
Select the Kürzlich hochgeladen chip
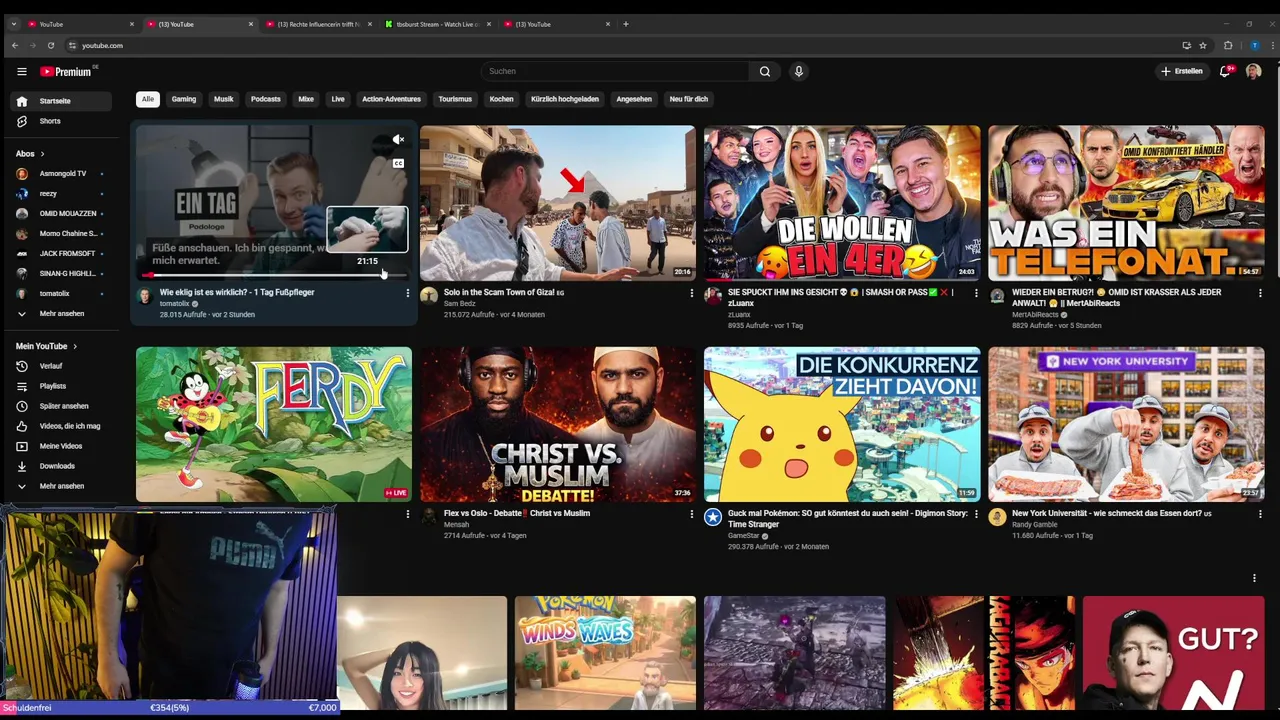565,99
